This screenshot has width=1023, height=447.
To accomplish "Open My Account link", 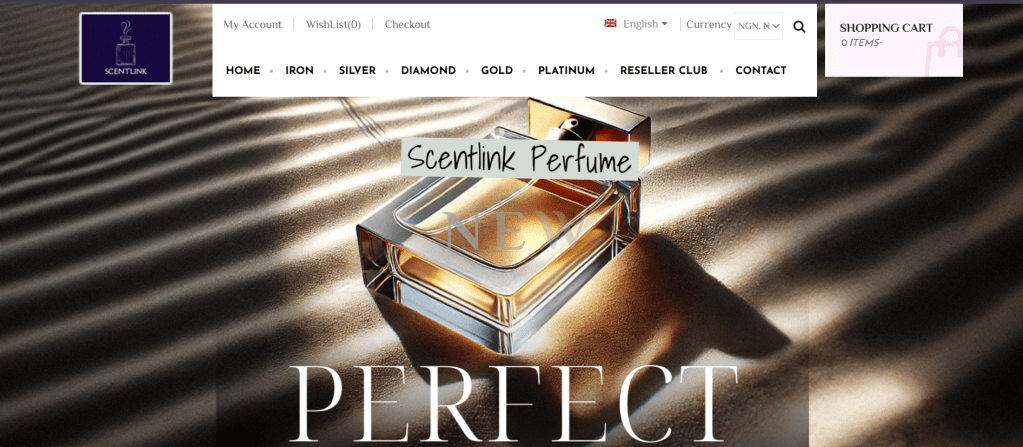I will (x=252, y=25).
